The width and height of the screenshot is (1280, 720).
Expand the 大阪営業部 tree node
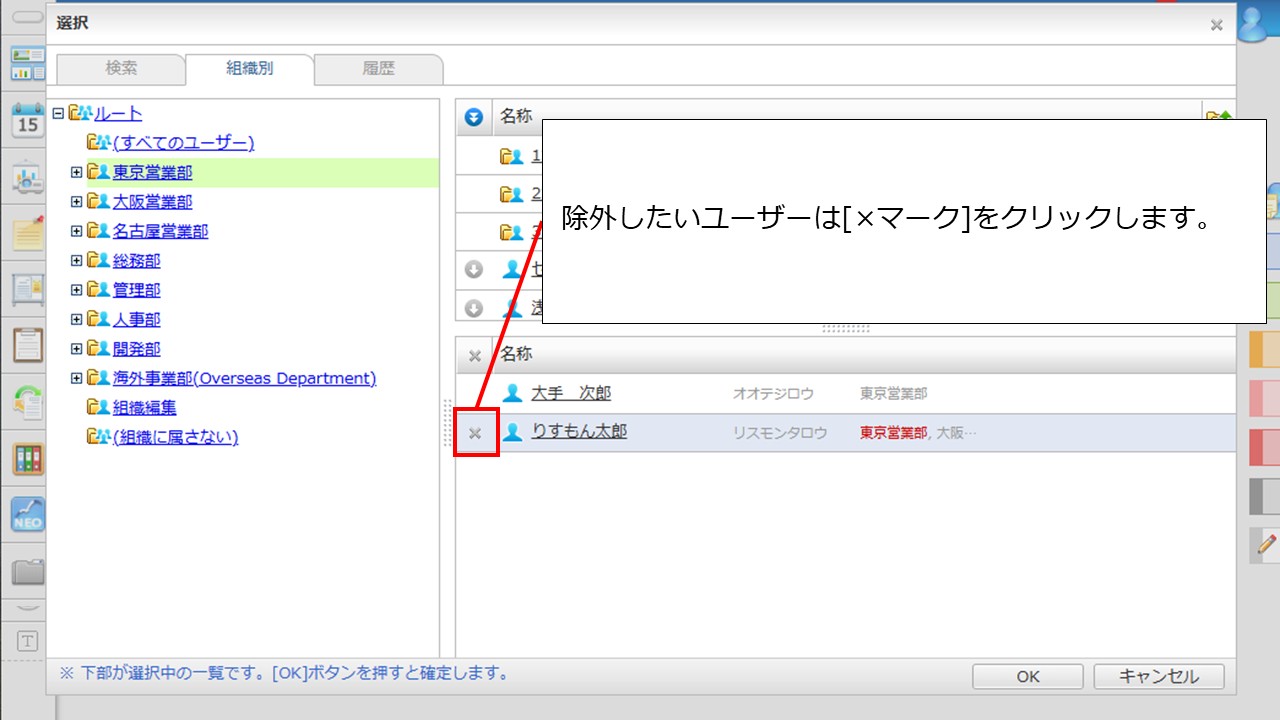click(x=76, y=202)
